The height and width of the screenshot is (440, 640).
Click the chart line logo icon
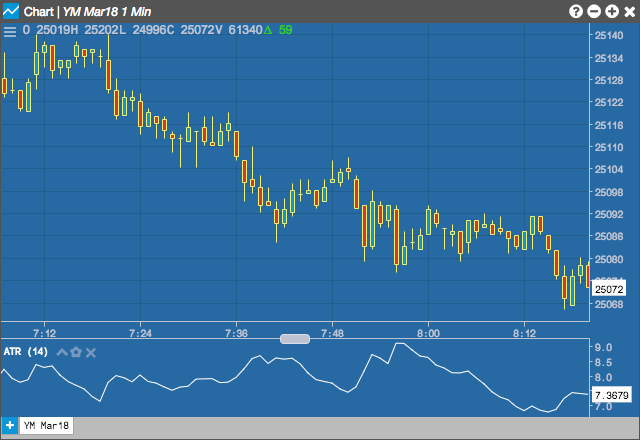click(11, 11)
